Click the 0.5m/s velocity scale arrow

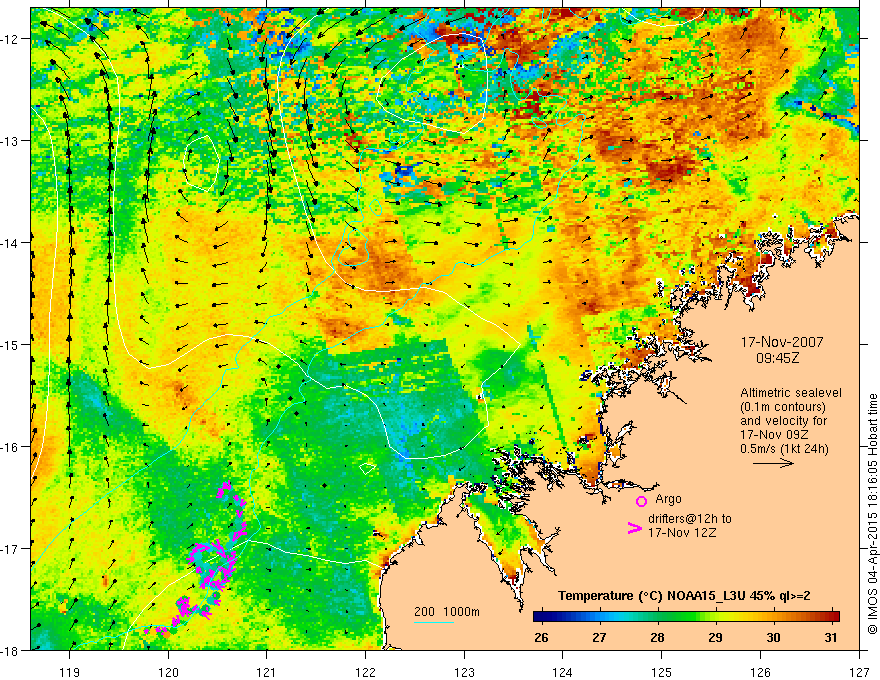coord(773,463)
